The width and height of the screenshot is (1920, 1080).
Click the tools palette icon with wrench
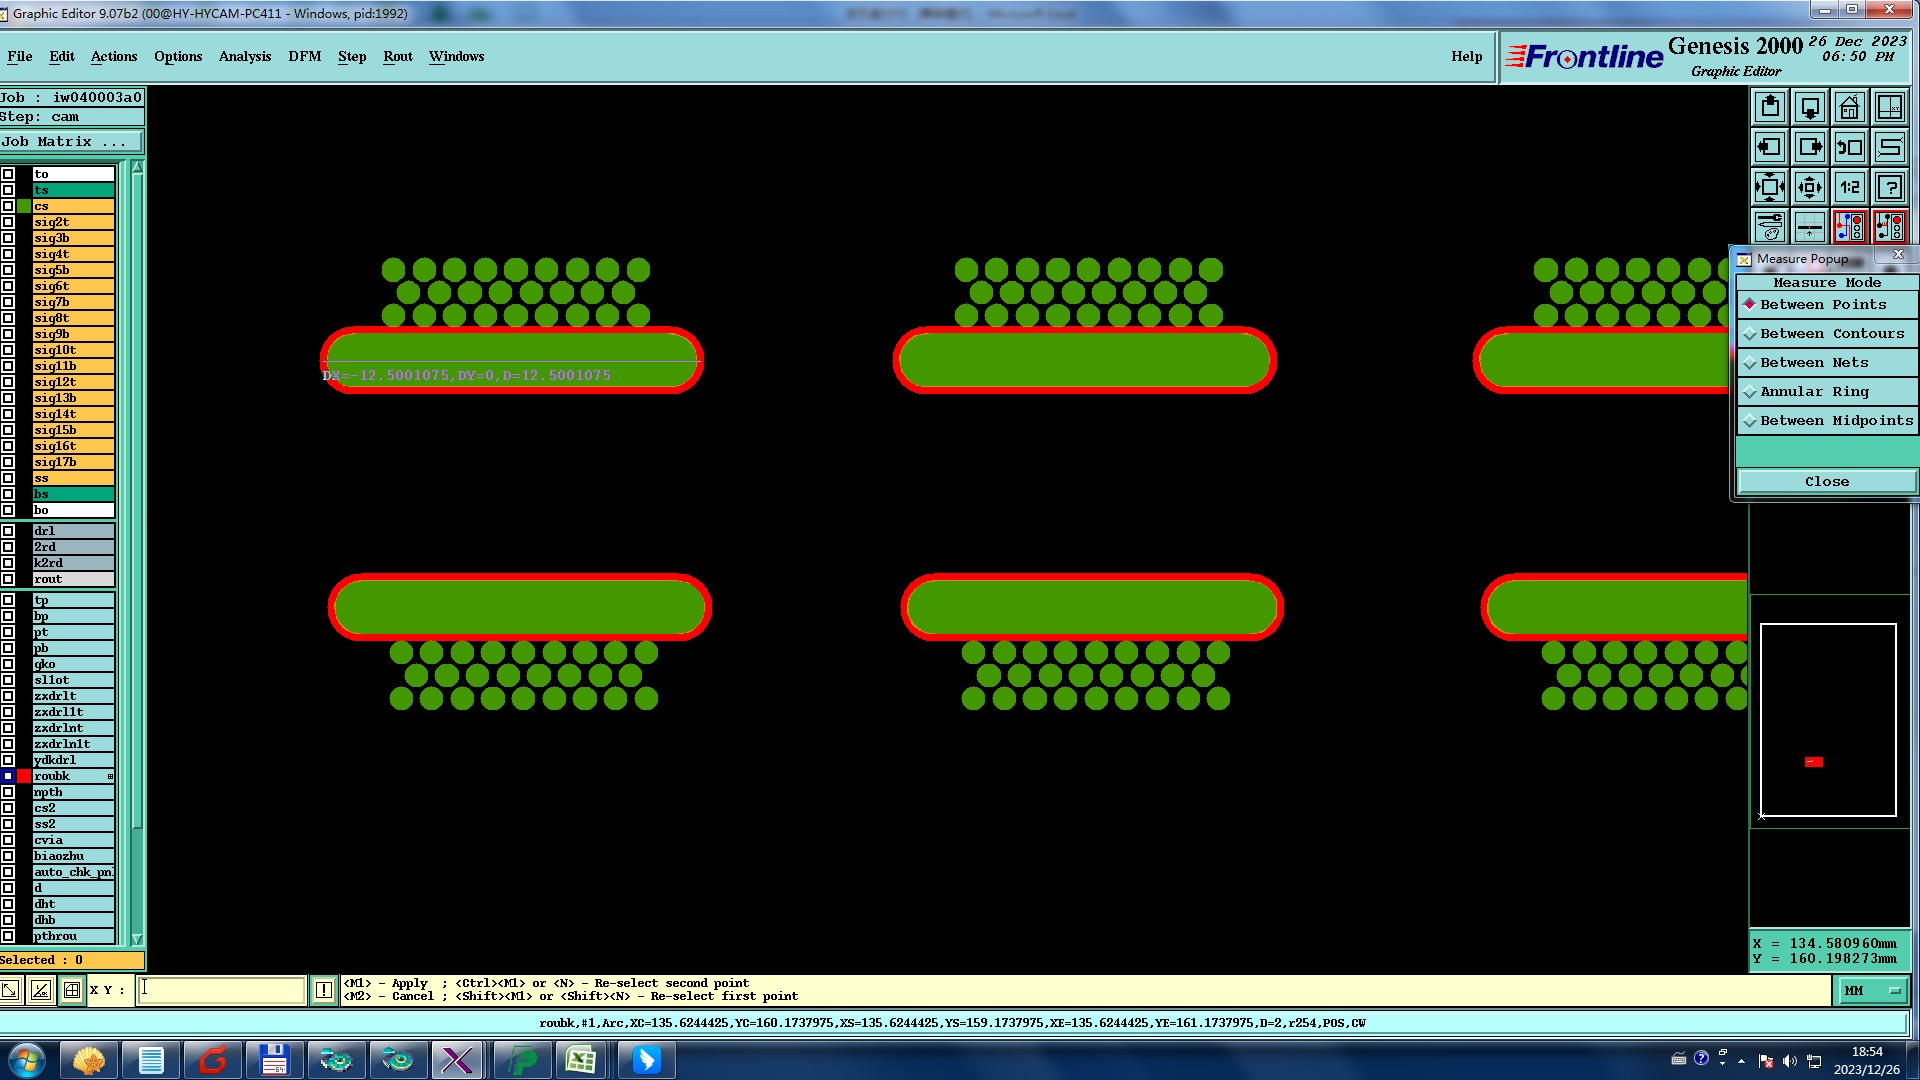(1769, 227)
